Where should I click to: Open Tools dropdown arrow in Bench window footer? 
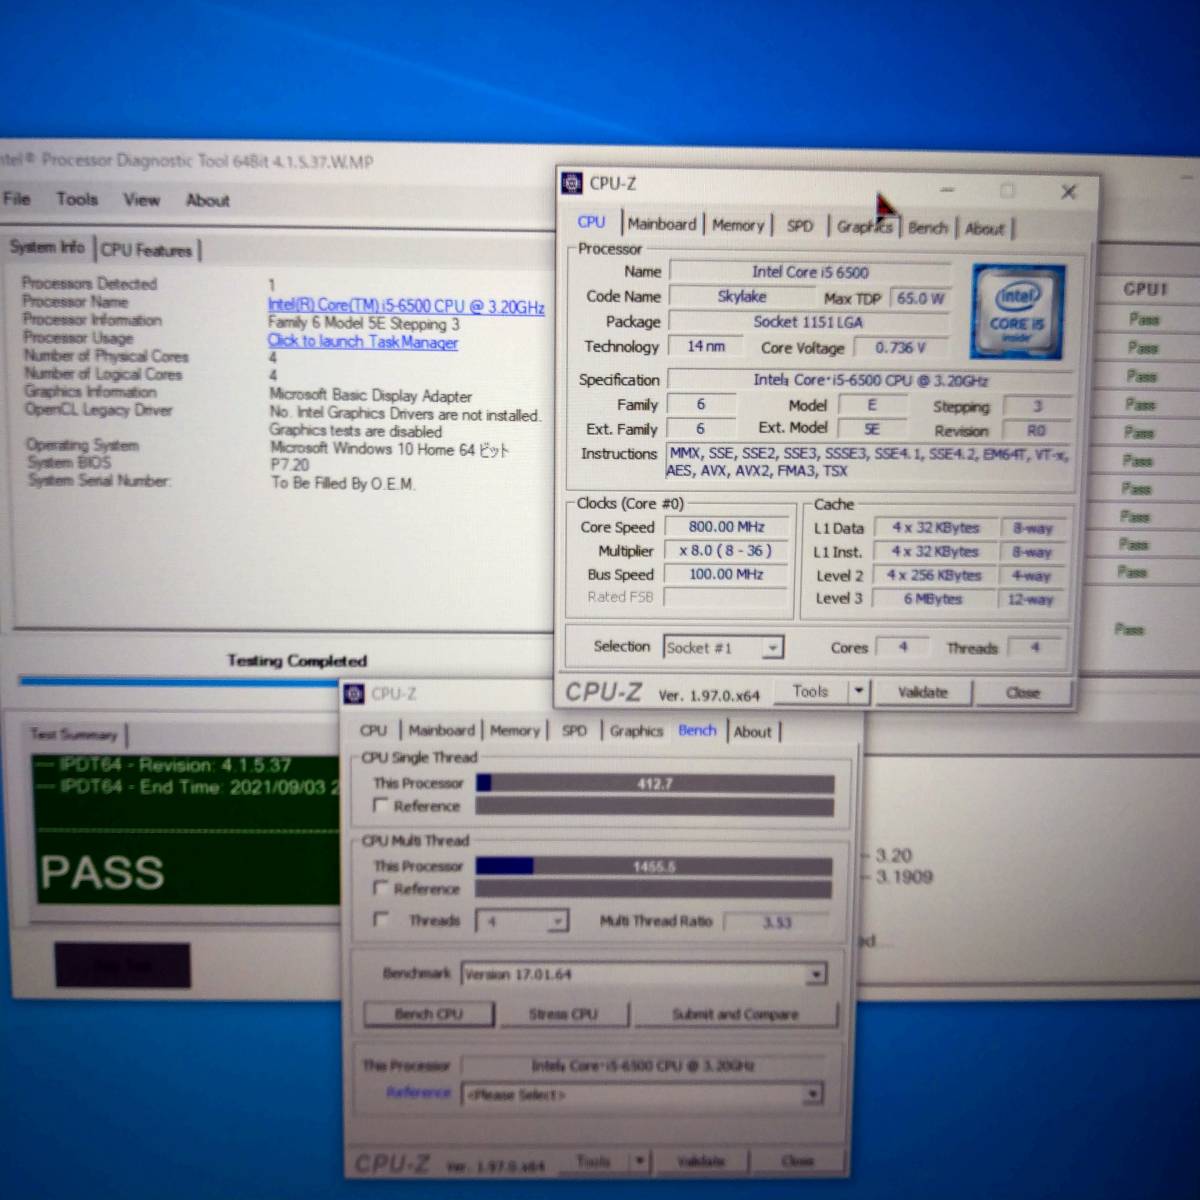coord(639,1161)
